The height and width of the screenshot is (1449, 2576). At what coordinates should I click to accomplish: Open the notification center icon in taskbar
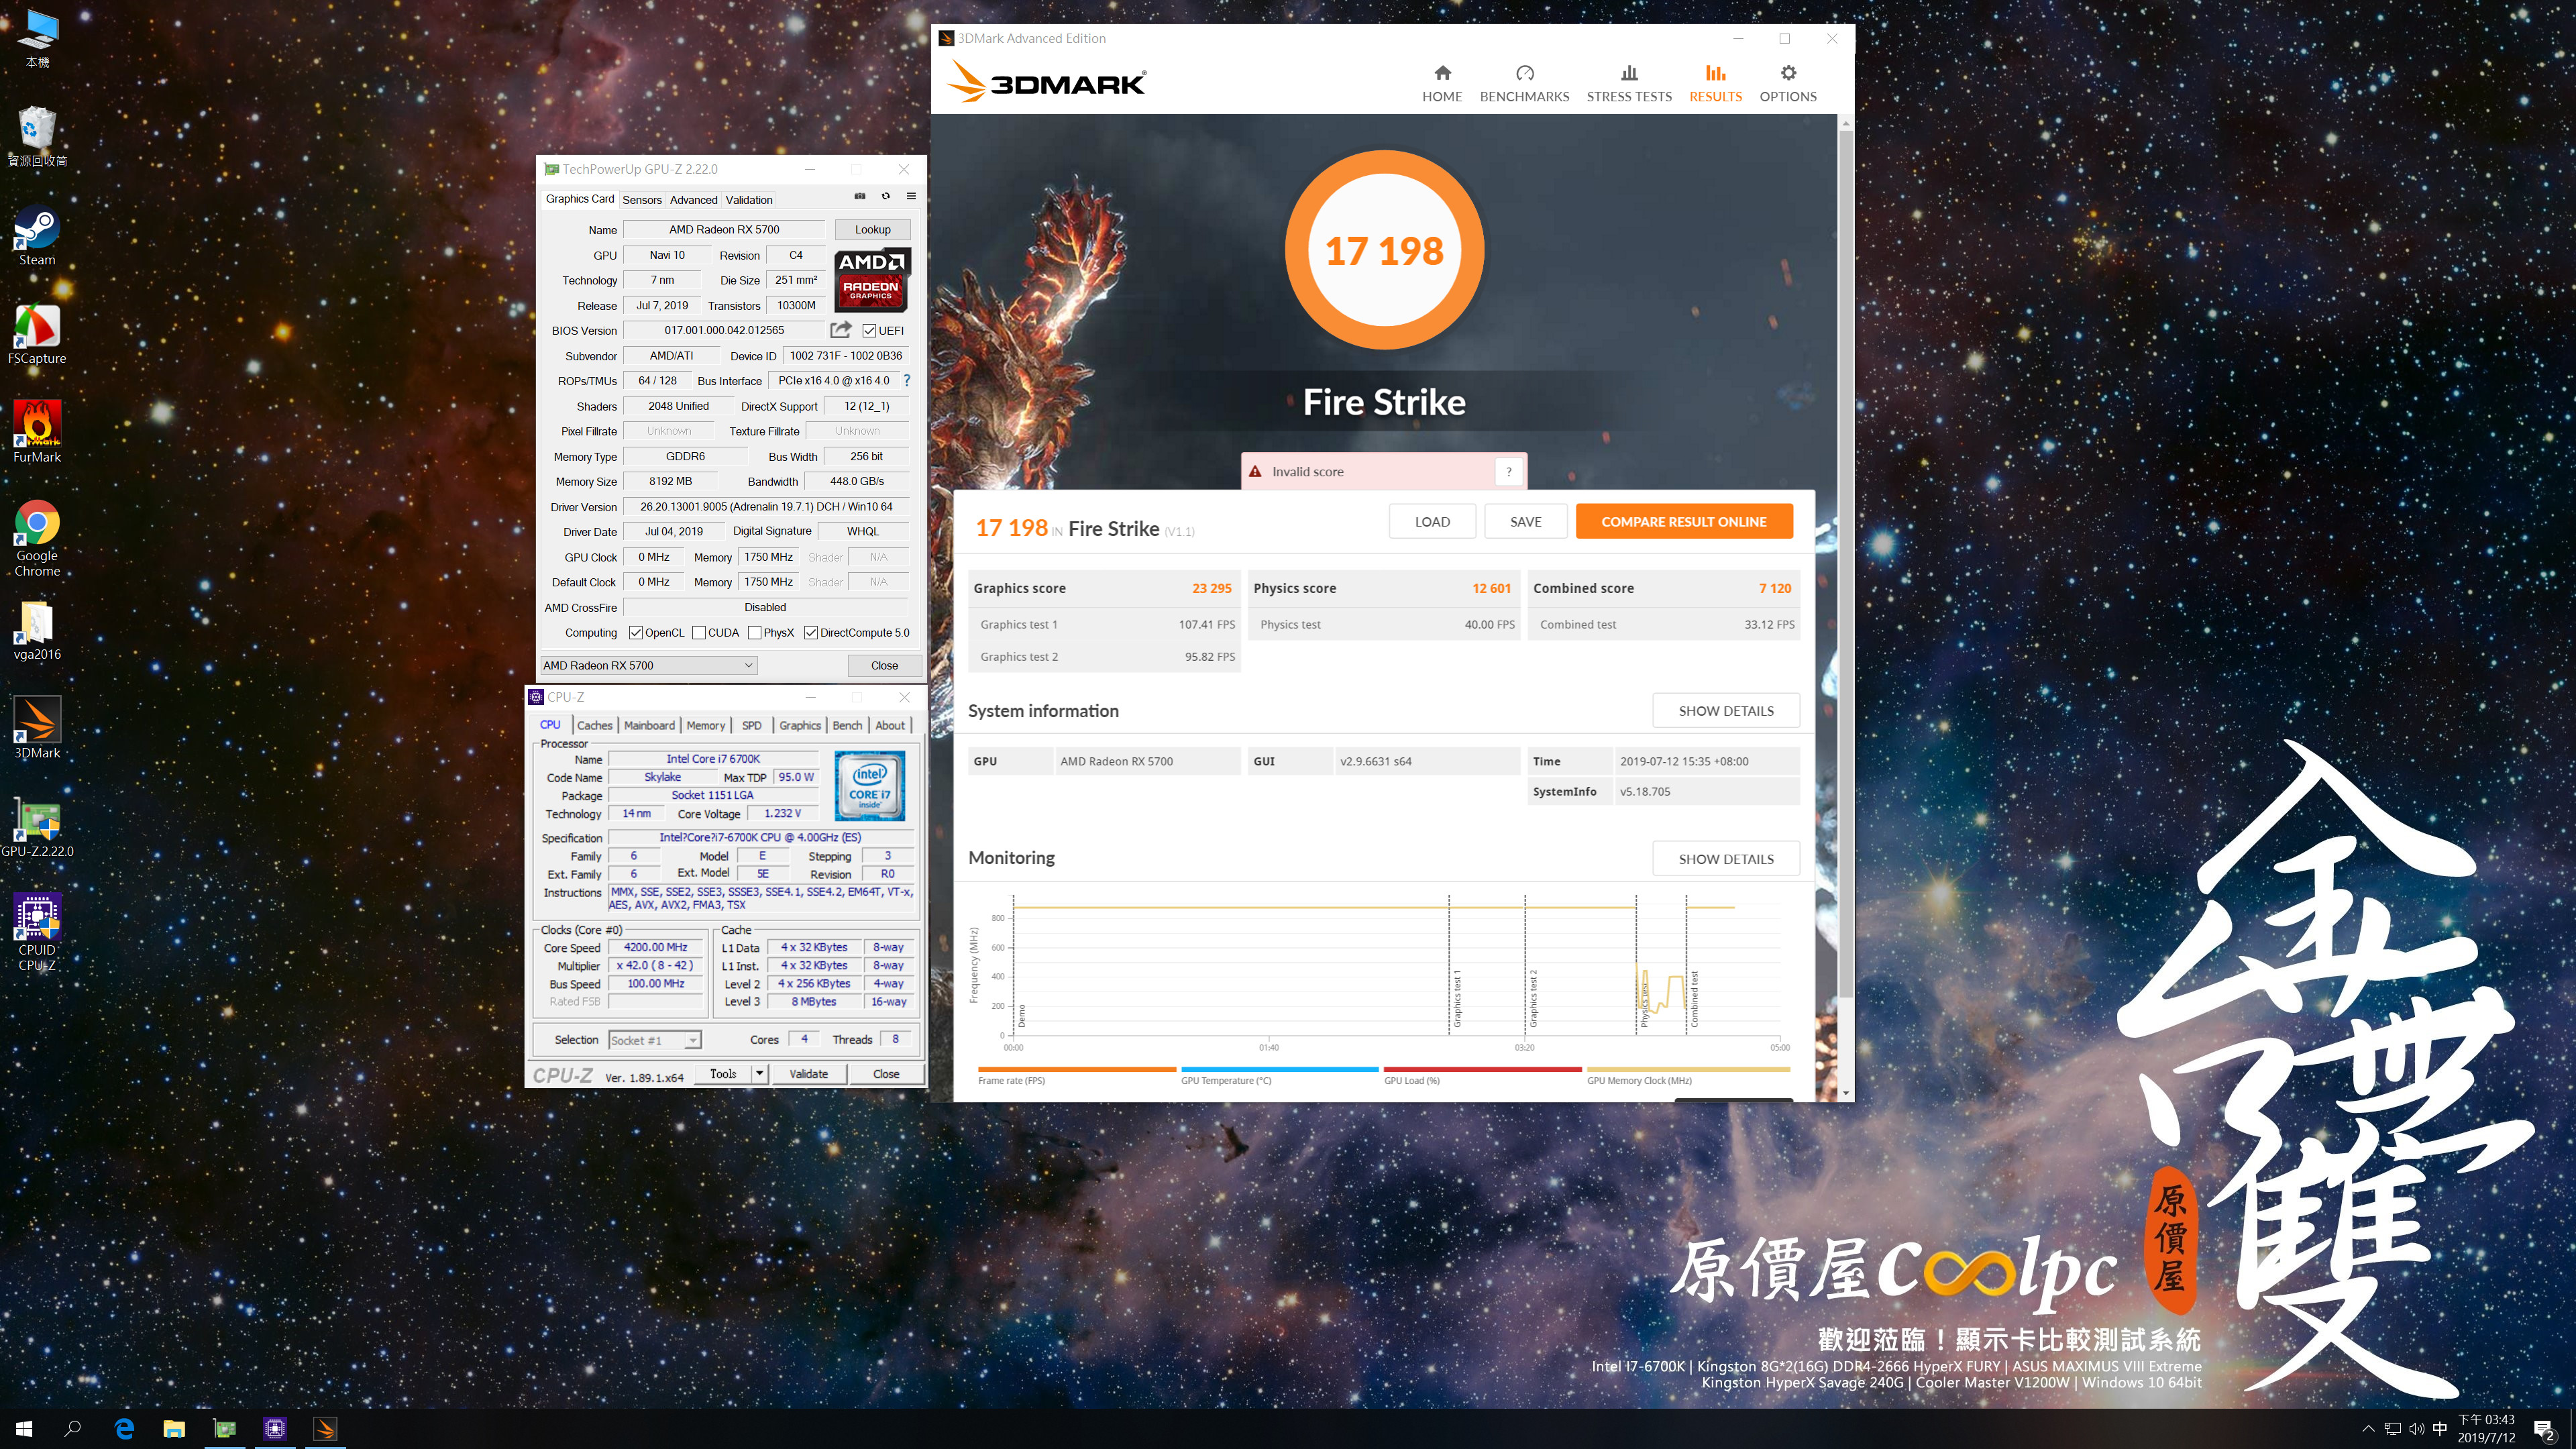2544,1429
